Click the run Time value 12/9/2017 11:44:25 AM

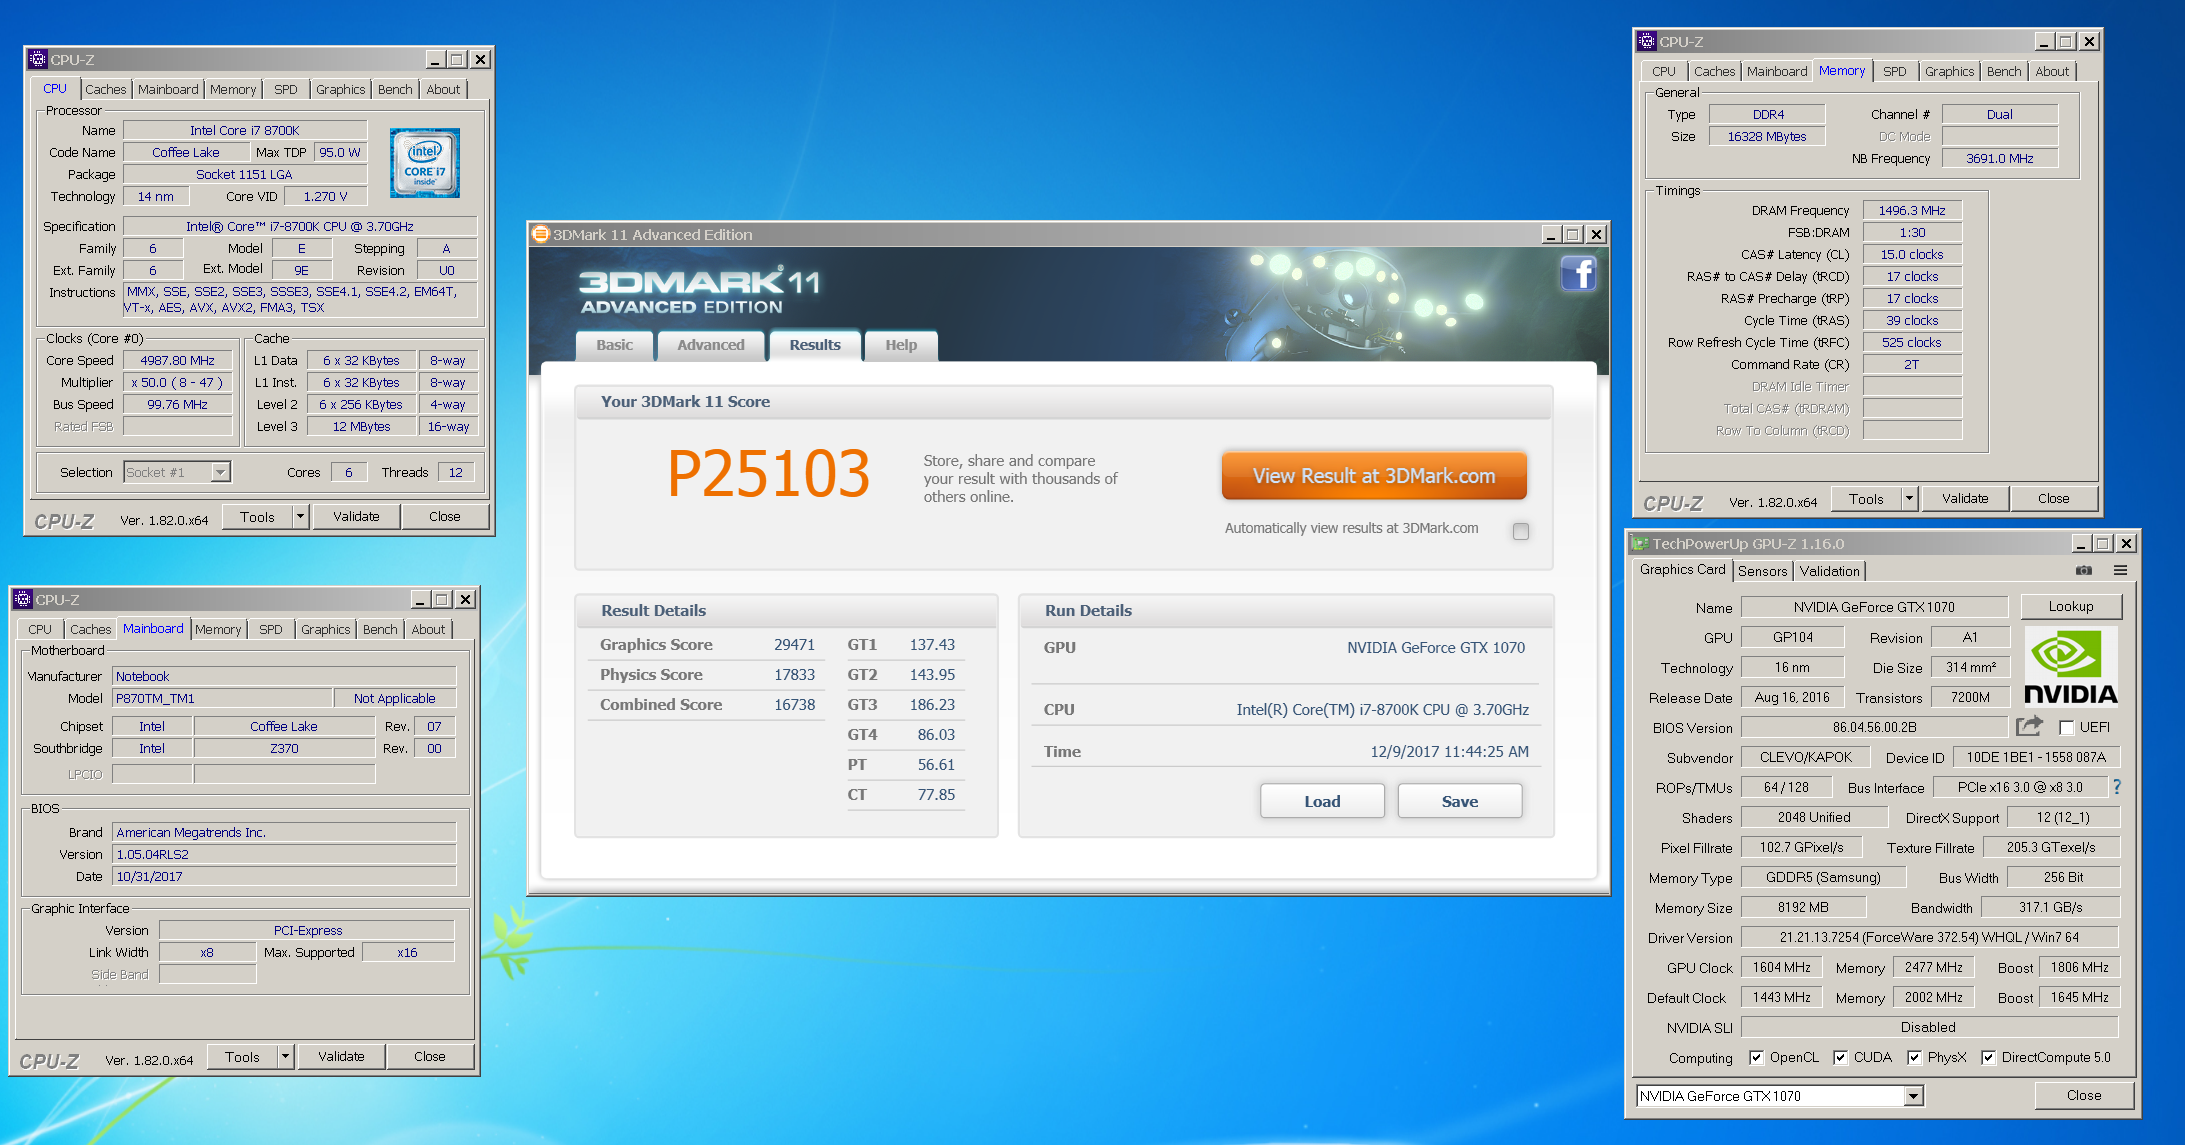[1449, 752]
